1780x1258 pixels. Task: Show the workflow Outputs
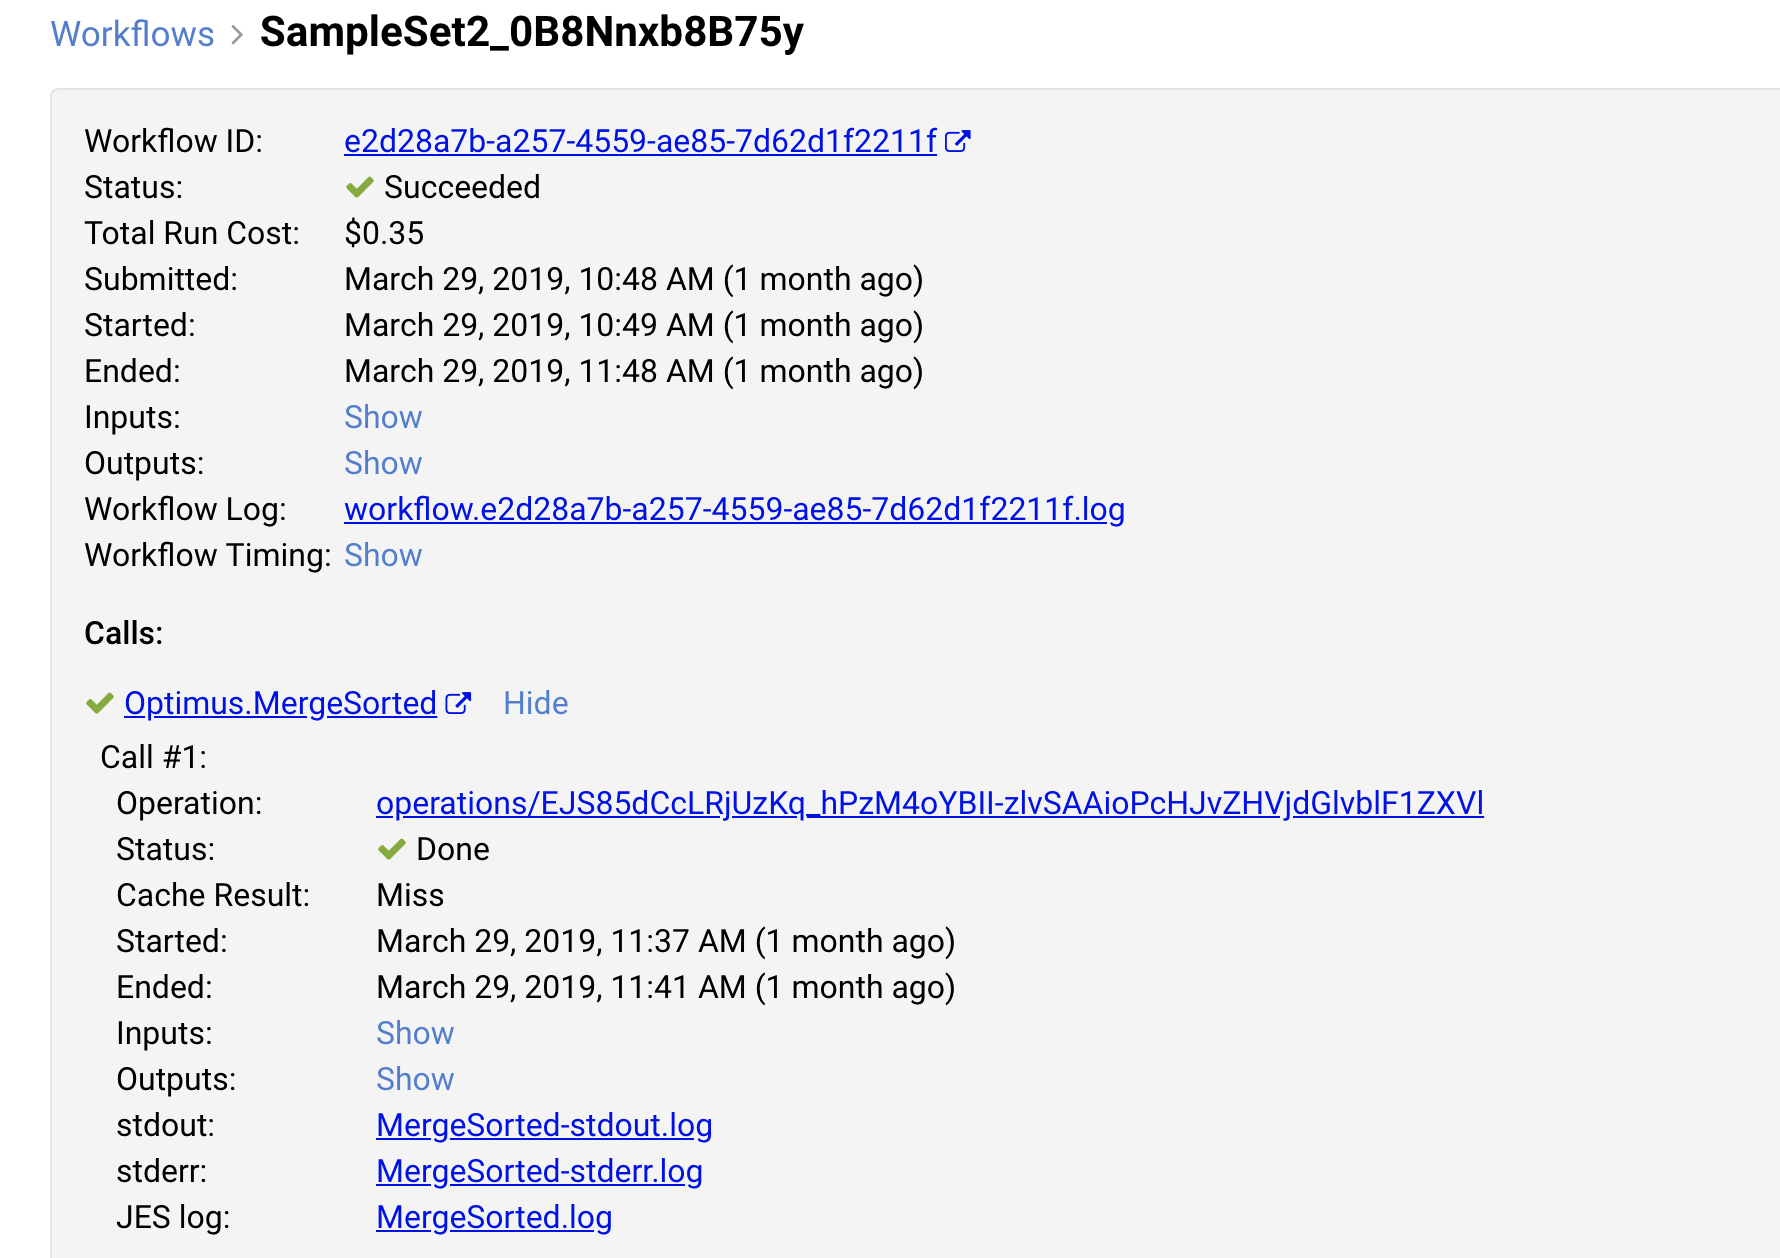(x=383, y=463)
